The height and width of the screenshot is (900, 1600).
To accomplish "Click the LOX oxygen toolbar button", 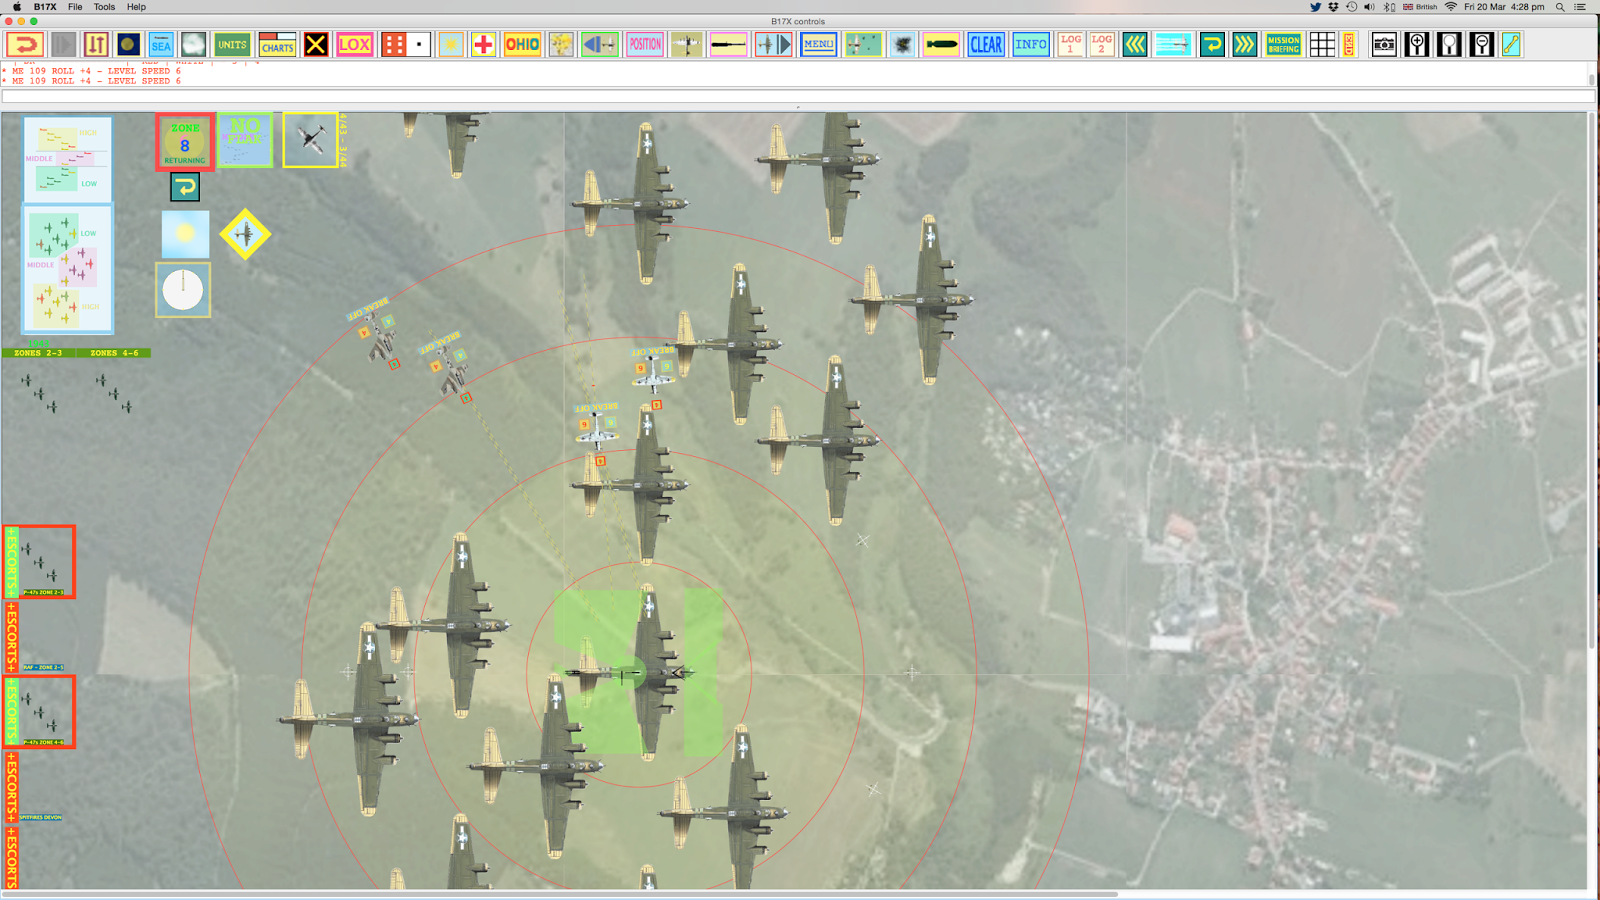I will point(354,44).
